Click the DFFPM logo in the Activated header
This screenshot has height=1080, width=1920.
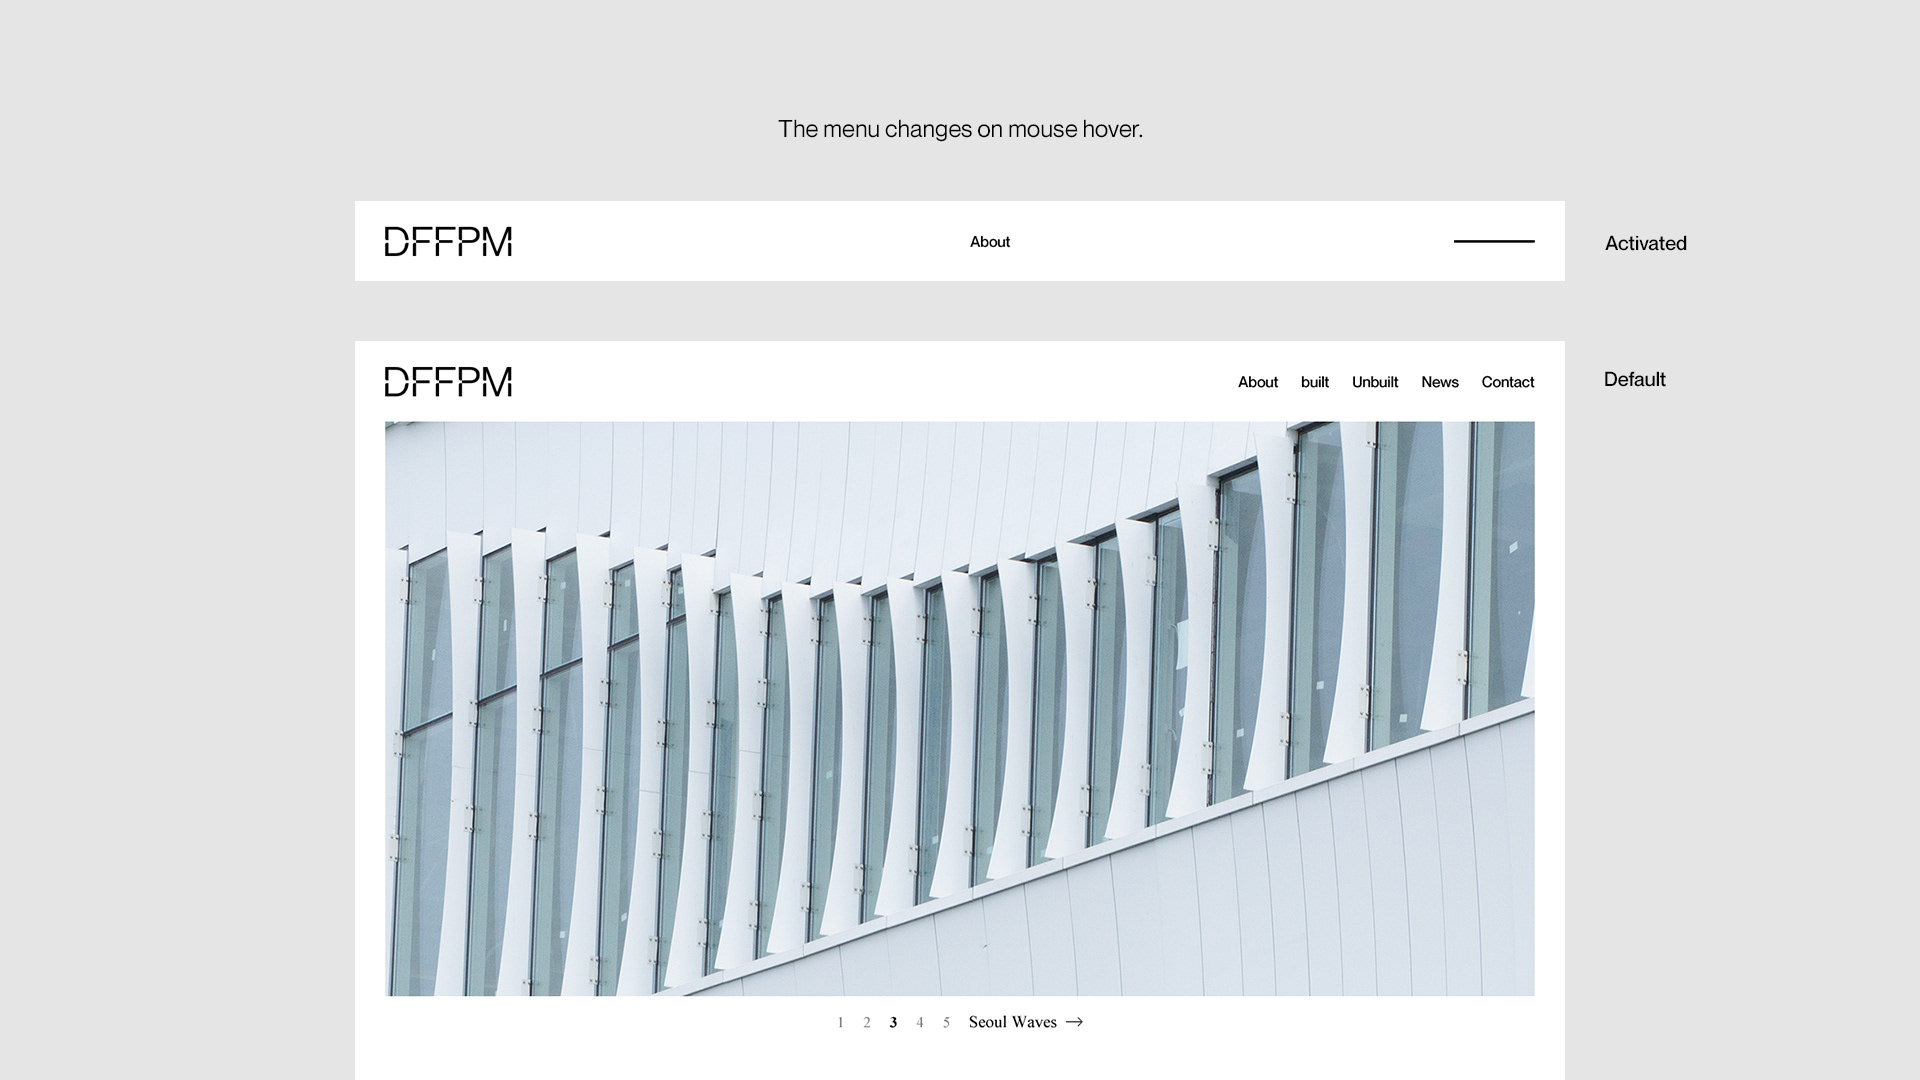tap(448, 241)
